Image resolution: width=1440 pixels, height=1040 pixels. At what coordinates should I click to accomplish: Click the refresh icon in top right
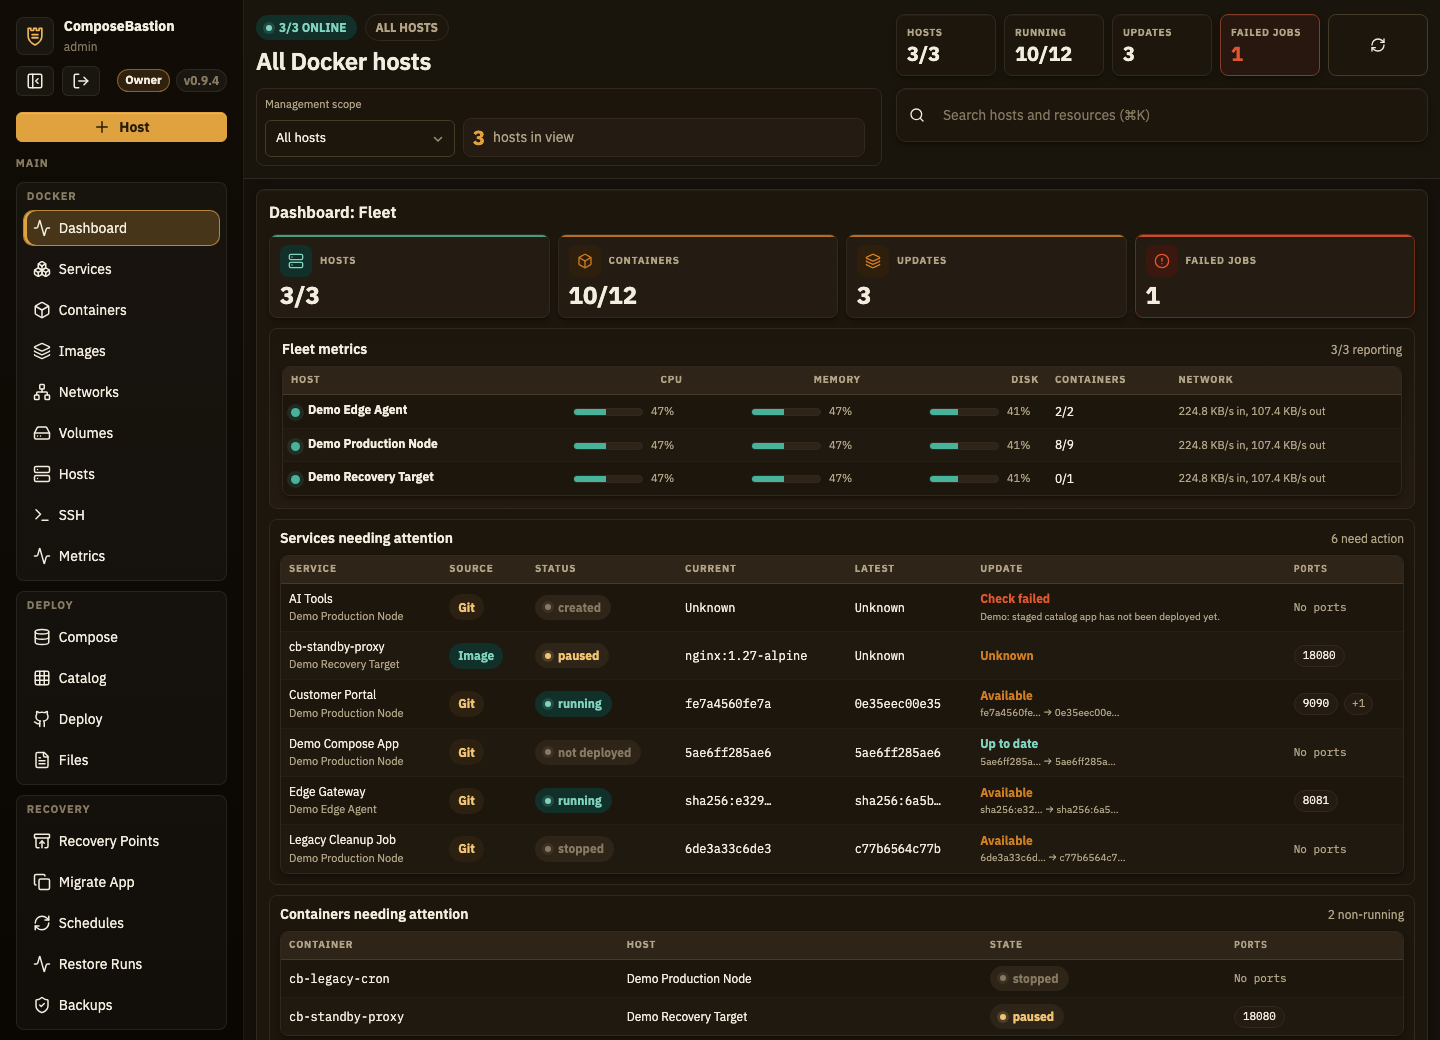[x=1378, y=45]
